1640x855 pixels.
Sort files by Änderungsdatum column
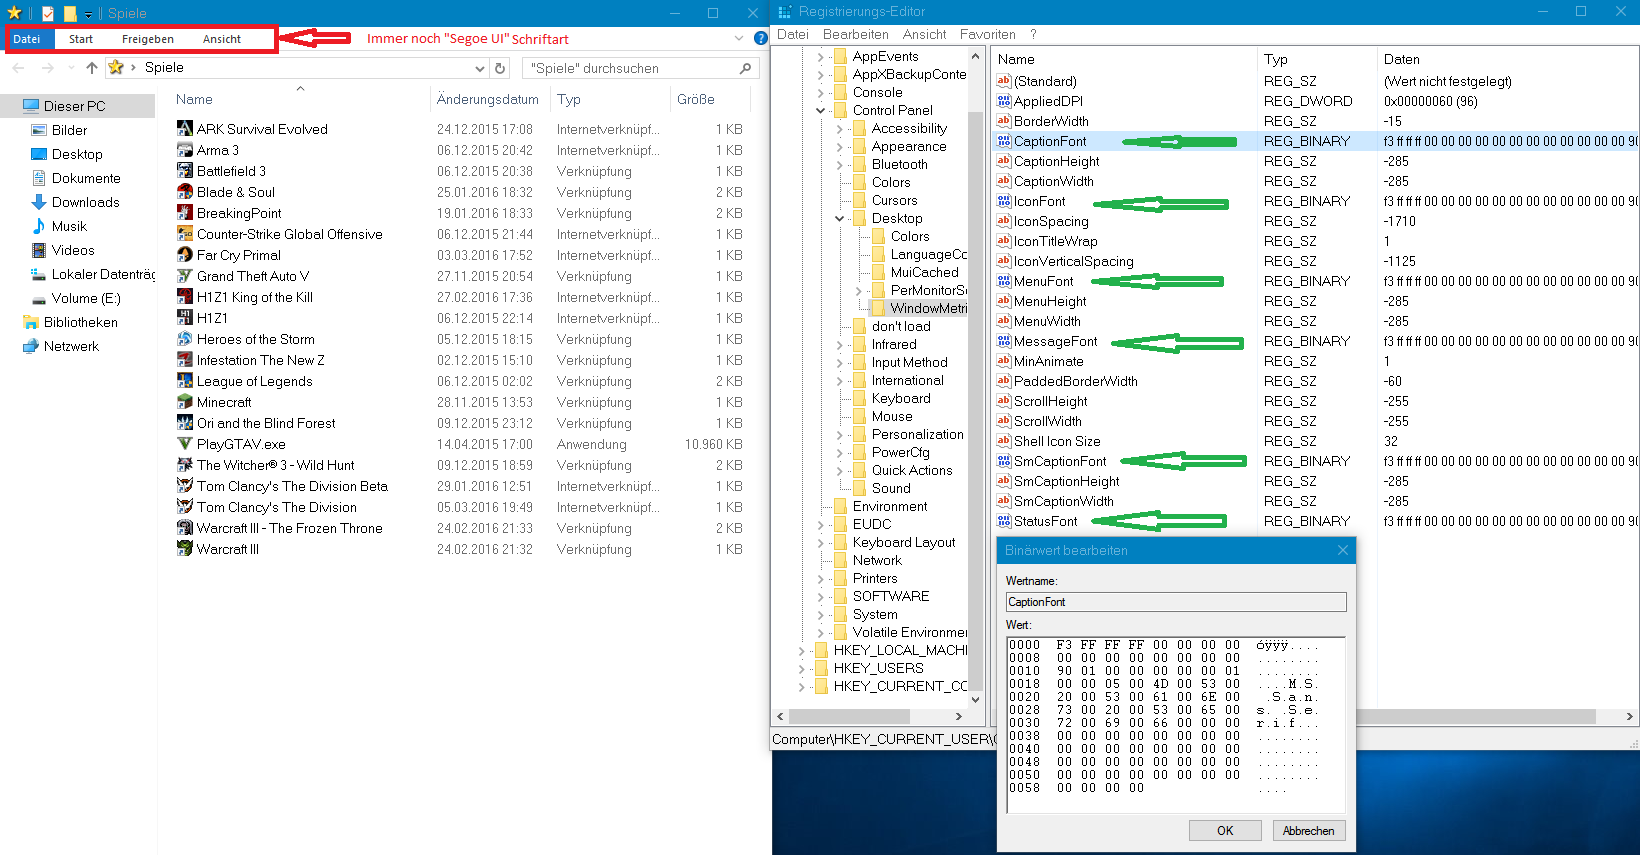(x=488, y=99)
